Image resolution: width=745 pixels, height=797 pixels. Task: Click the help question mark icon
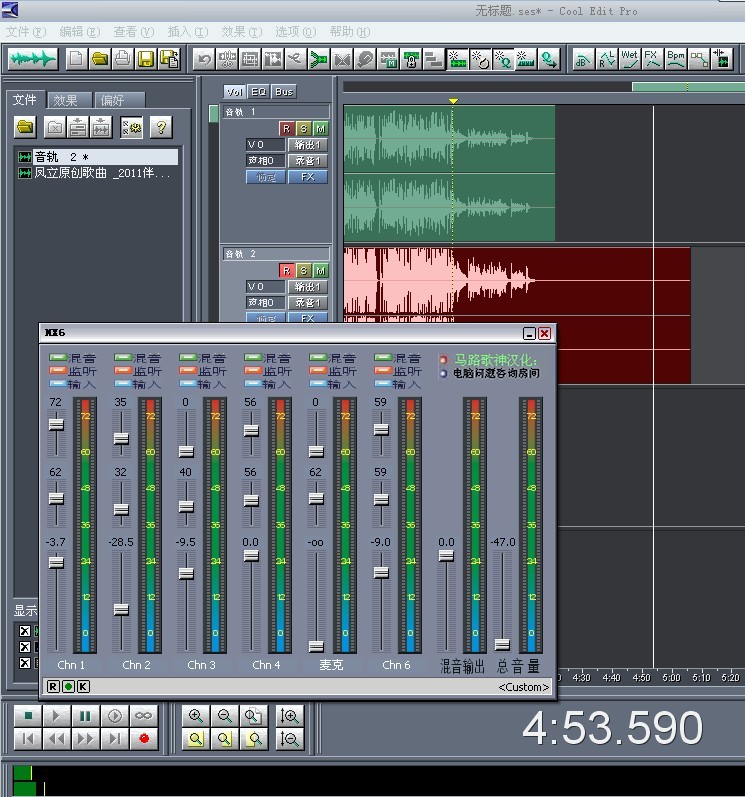point(160,127)
